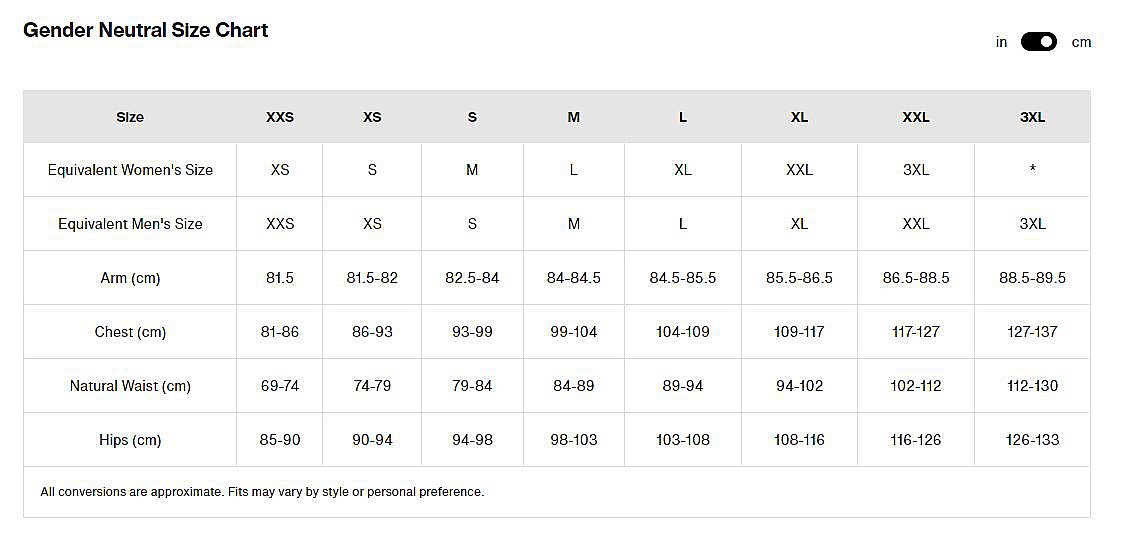Viewport: 1126px width, 536px height.
Task: Select the 84-89 natural waist cell
Action: click(x=573, y=386)
